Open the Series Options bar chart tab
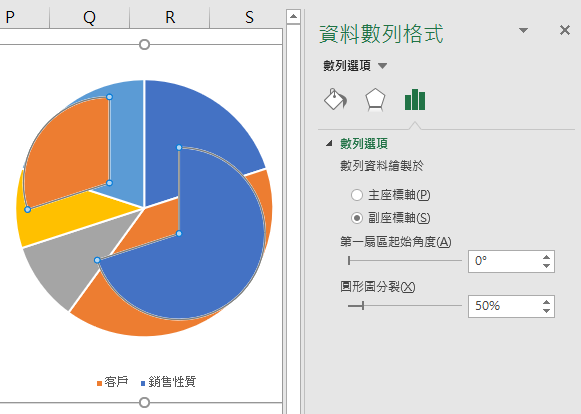The image size is (581, 414). click(x=415, y=100)
